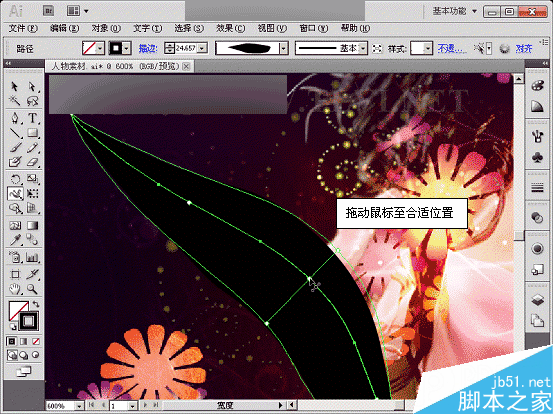Open stroke color dropdown in control bar
Screen dimensions: 553x414
(127, 48)
